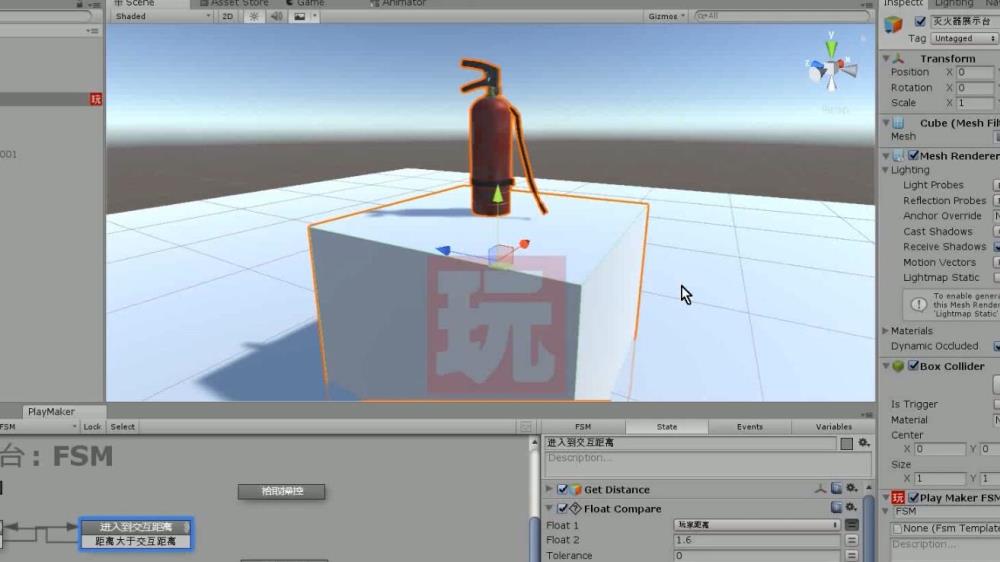1000x562 pixels.
Task: Select the 进入到交互距离 state node
Action: click(135, 527)
